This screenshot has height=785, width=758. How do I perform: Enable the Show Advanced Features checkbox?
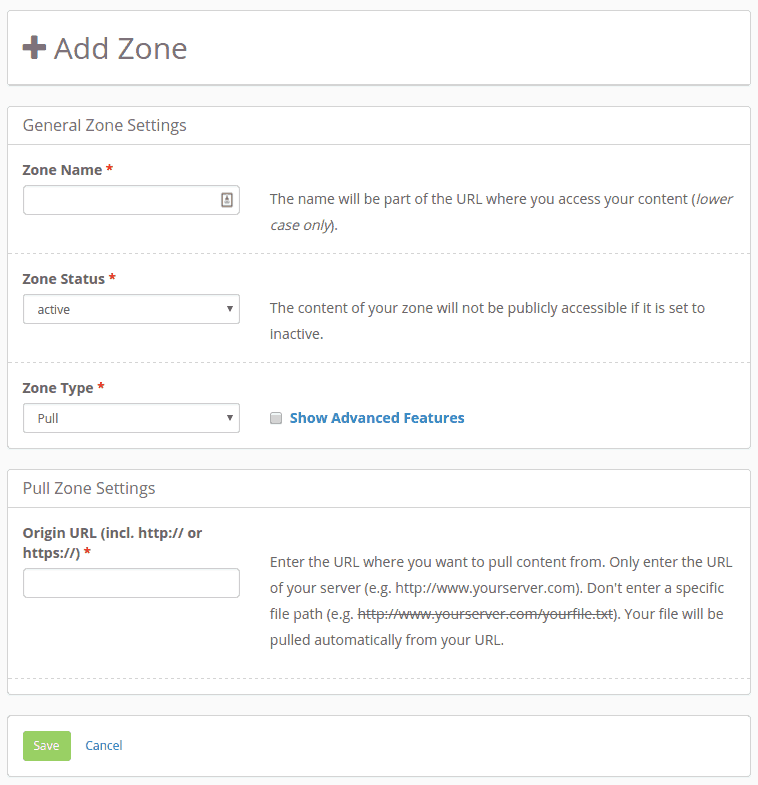(x=276, y=418)
